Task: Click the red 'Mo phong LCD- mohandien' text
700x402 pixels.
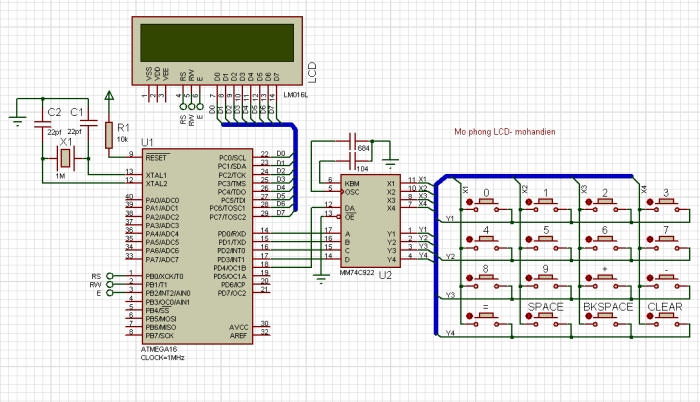Action: (504, 131)
